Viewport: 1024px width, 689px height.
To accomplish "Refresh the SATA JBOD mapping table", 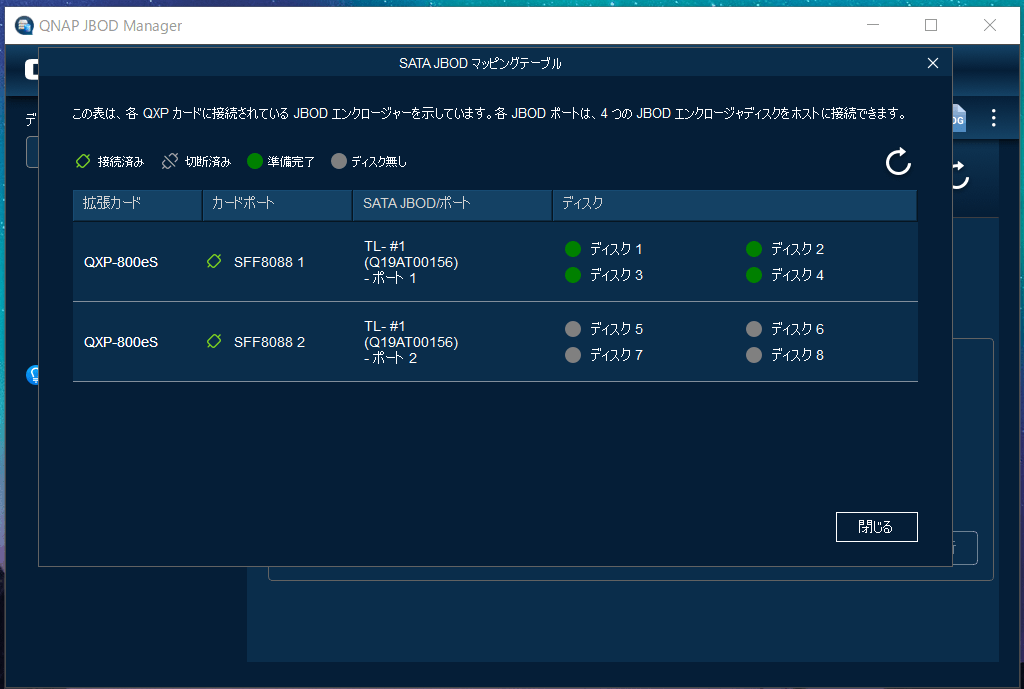I will pyautogui.click(x=898, y=161).
